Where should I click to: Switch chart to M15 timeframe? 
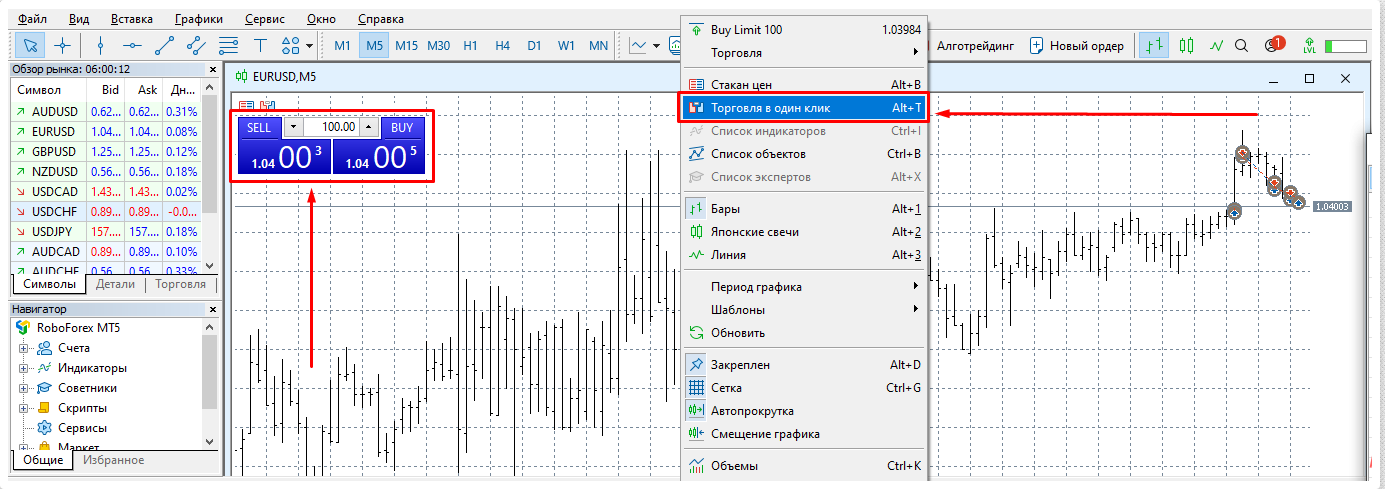406,45
